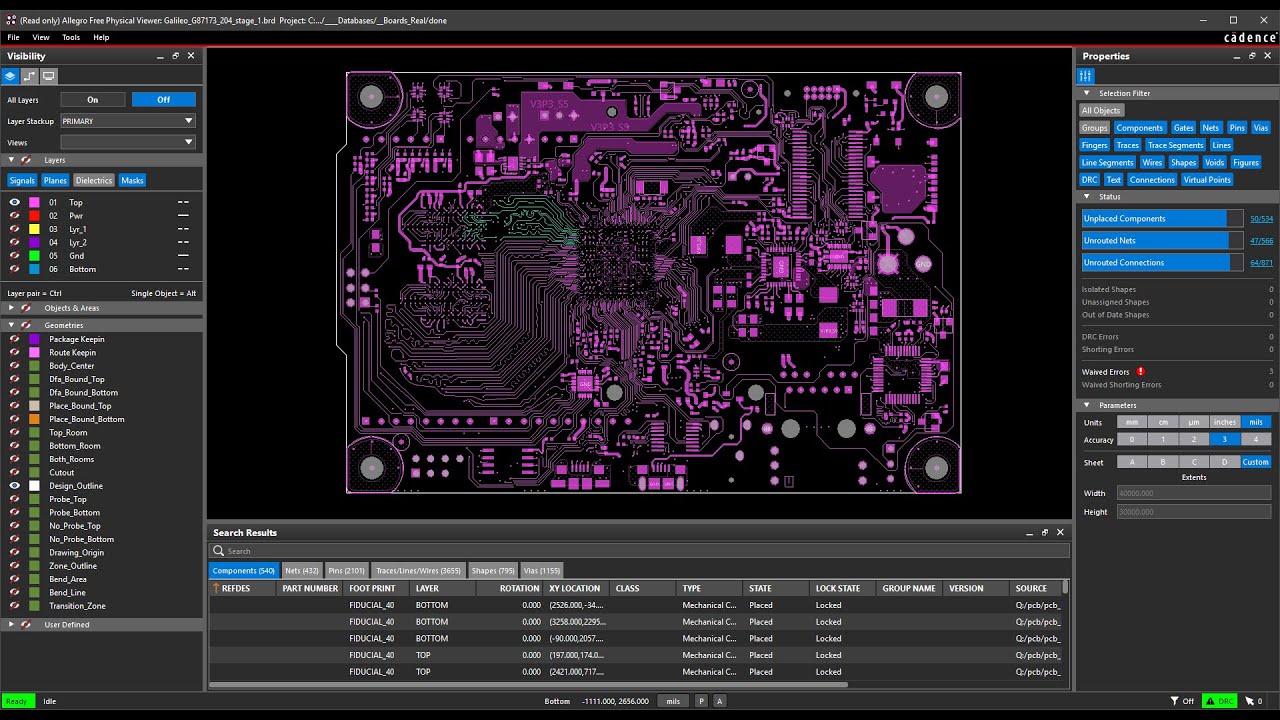Click the P button in status bar
Image resolution: width=1280 pixels, height=720 pixels.
(701, 701)
